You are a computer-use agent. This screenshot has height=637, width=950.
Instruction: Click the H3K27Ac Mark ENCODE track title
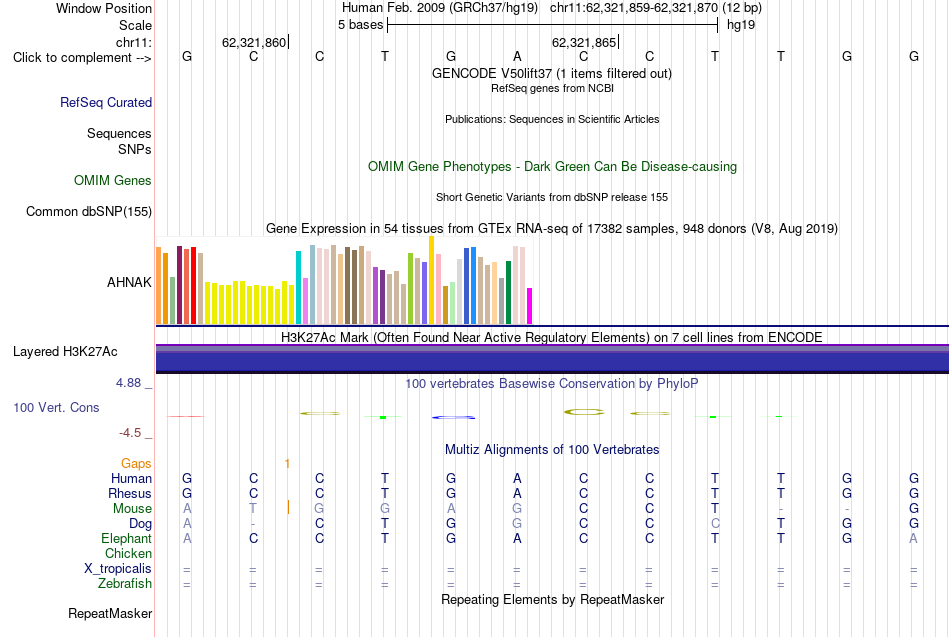[x=552, y=338]
